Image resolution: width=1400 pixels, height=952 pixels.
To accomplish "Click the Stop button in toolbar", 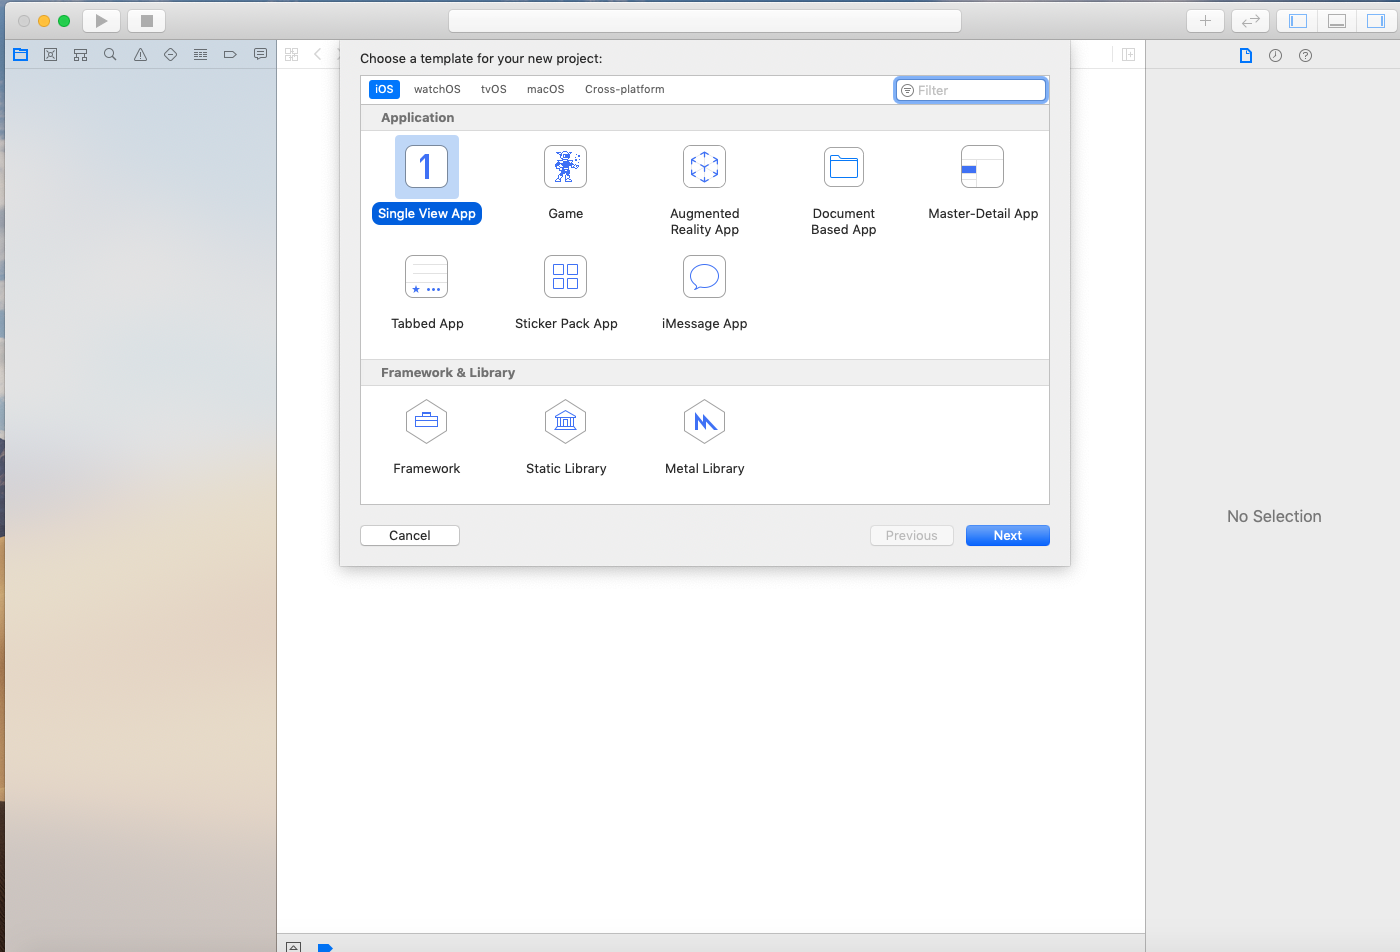I will (146, 21).
